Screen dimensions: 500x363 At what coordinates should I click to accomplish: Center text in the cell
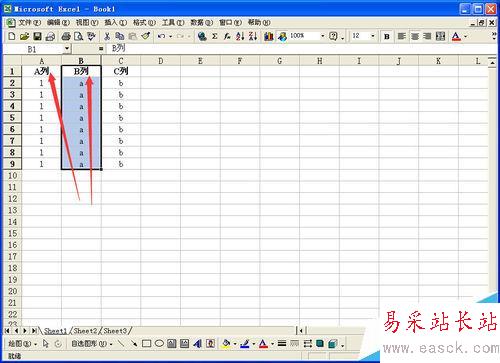pyautogui.click(x=415, y=36)
